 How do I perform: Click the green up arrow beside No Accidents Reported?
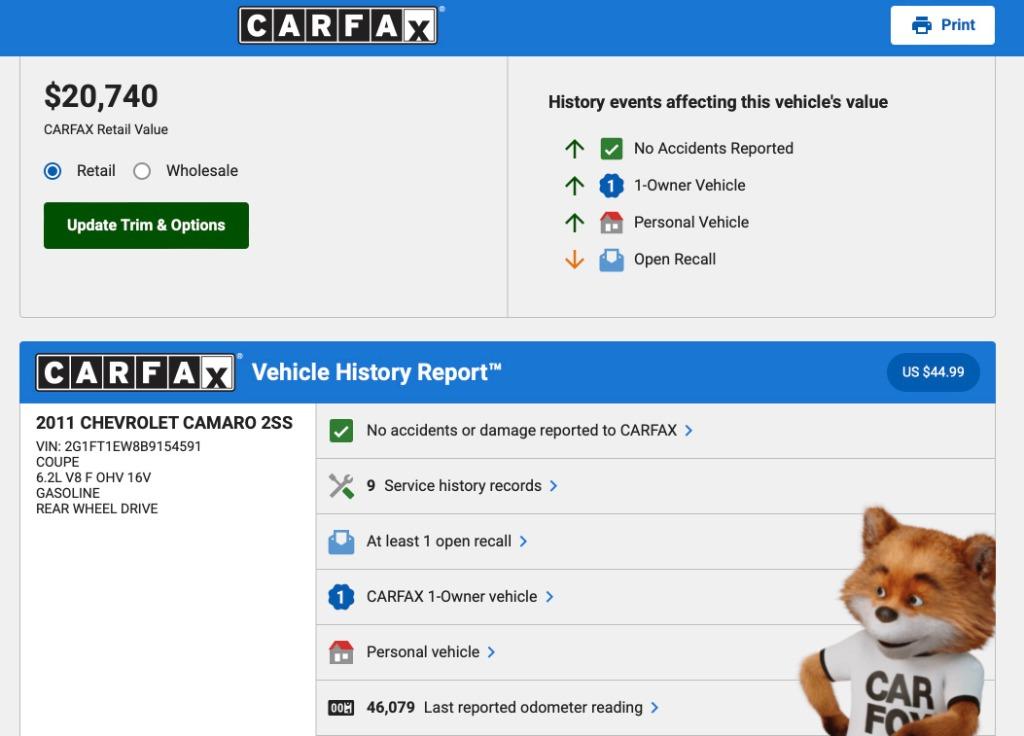pos(574,149)
